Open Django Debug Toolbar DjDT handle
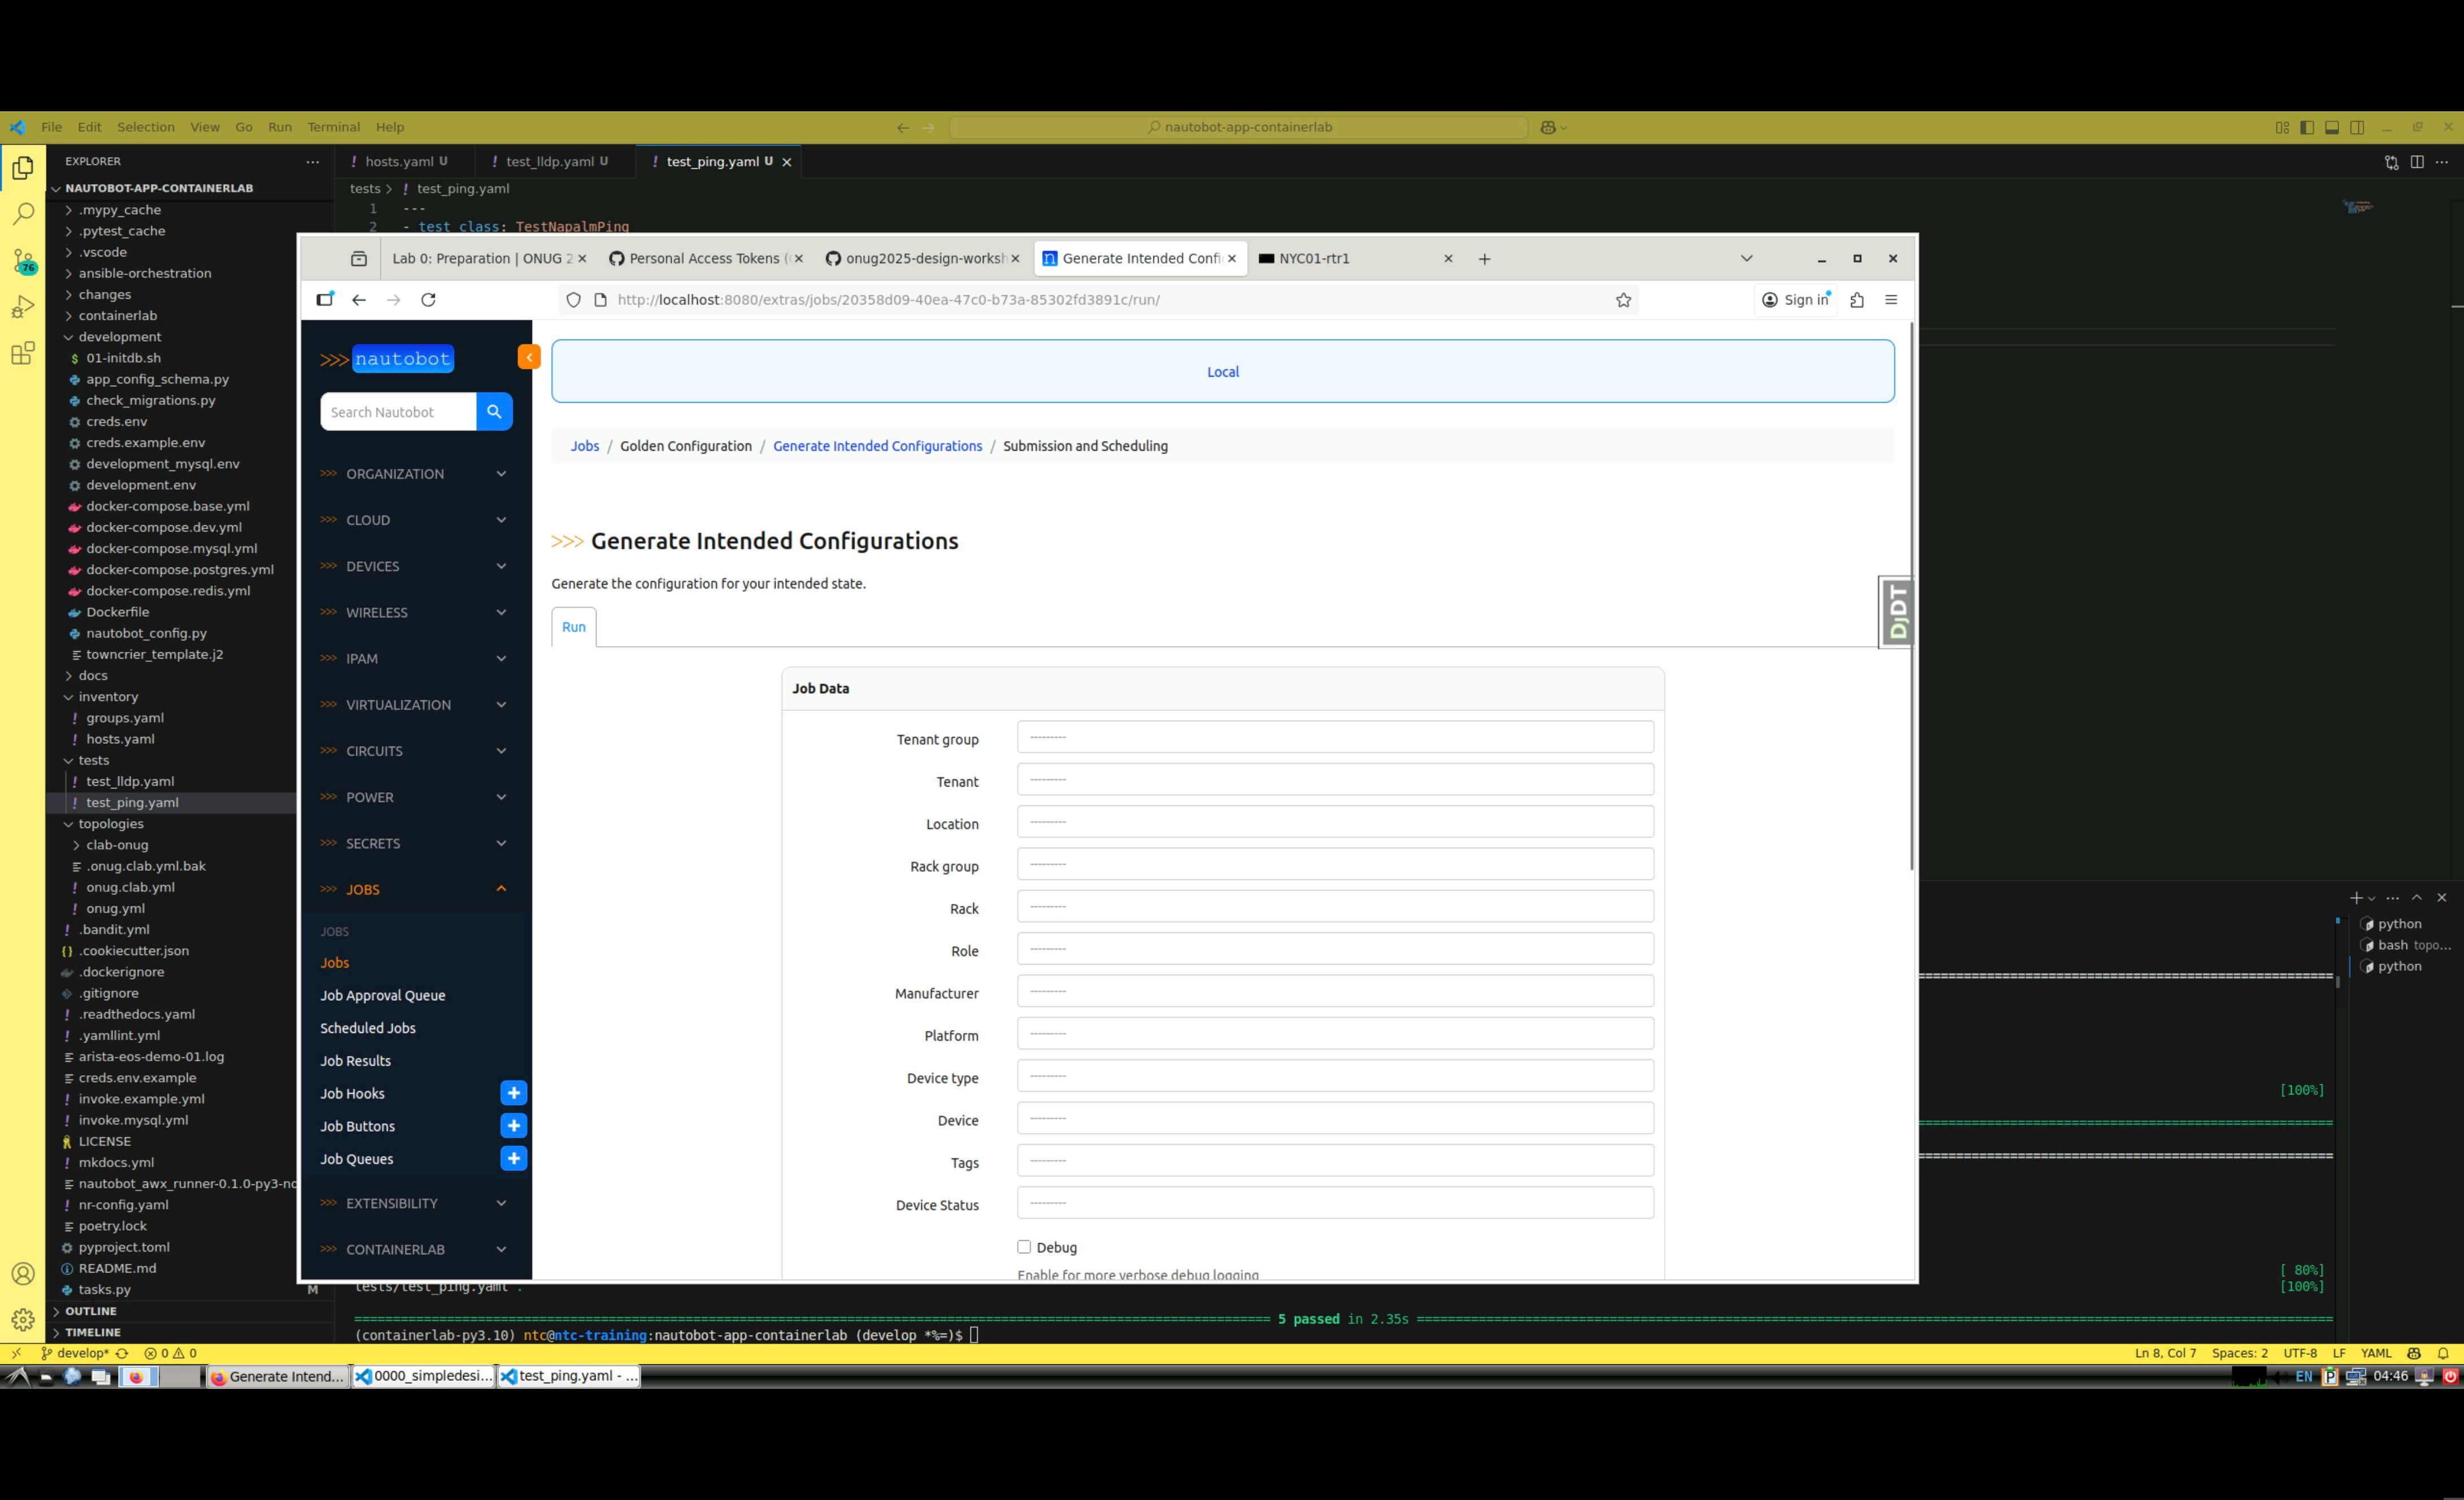 [1897, 612]
